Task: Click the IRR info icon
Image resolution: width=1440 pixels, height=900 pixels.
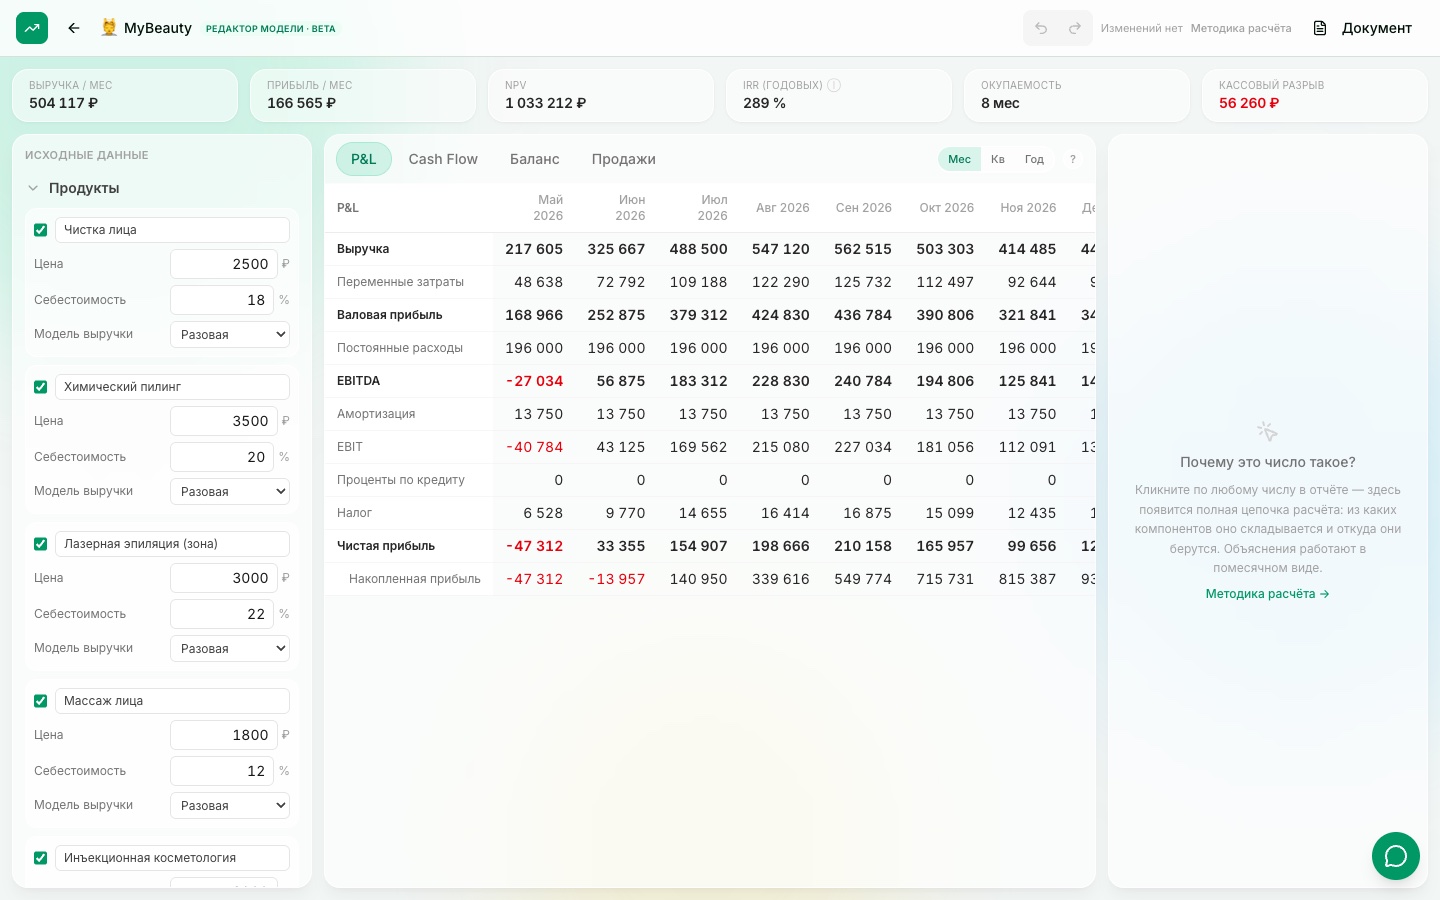Action: tap(834, 85)
